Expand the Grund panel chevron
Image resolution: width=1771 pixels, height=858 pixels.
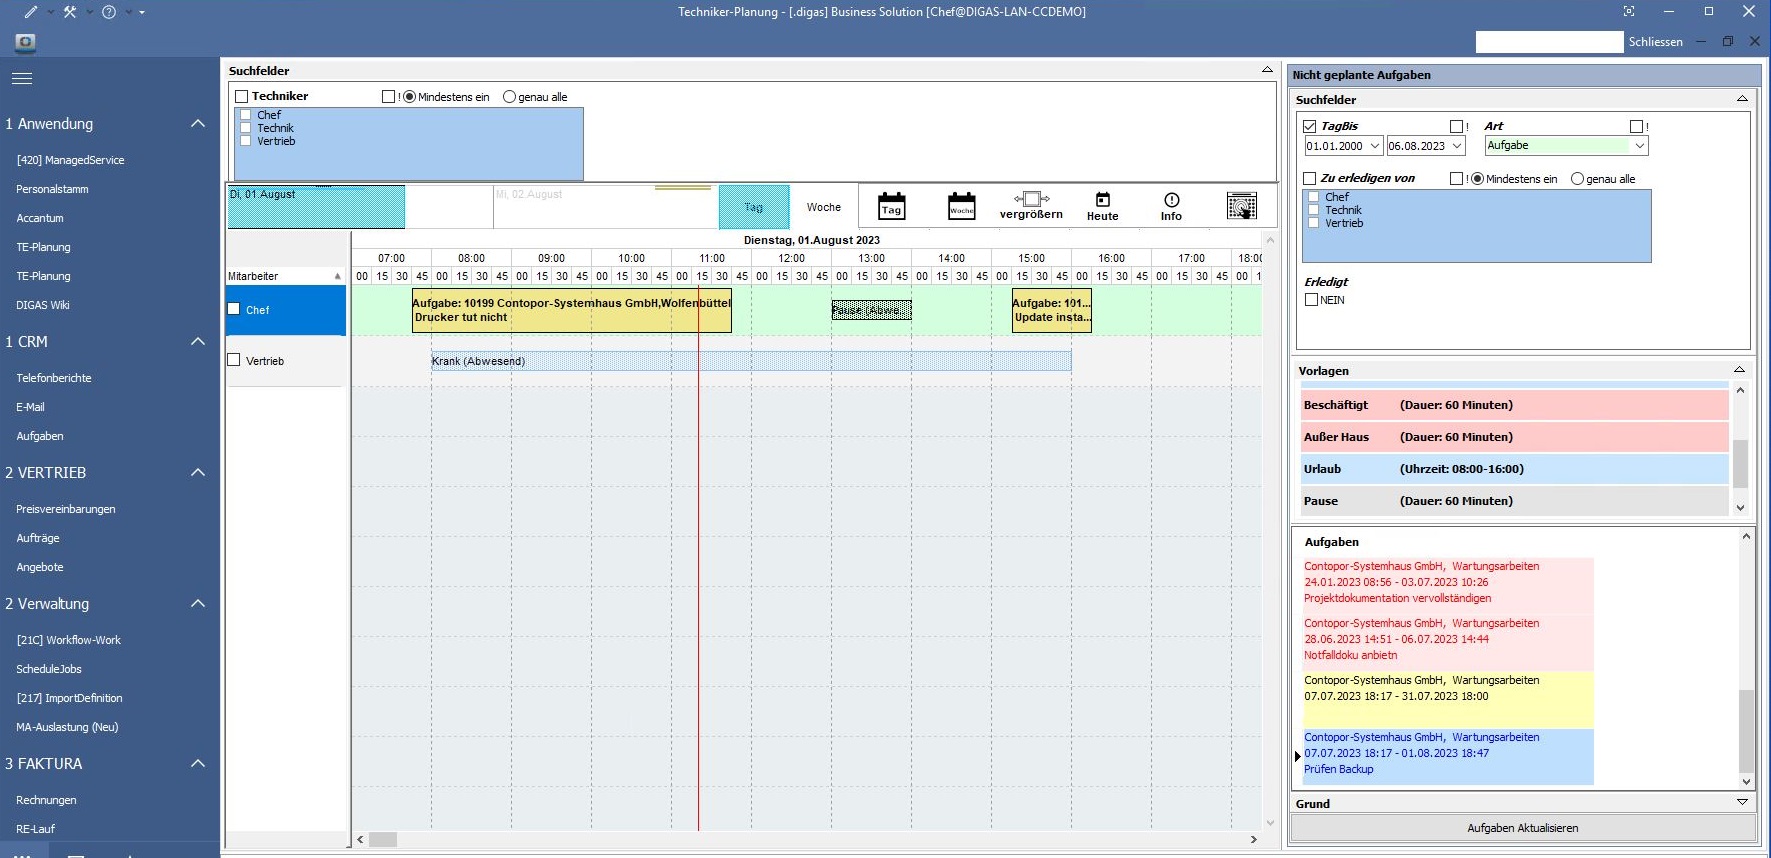(1741, 802)
